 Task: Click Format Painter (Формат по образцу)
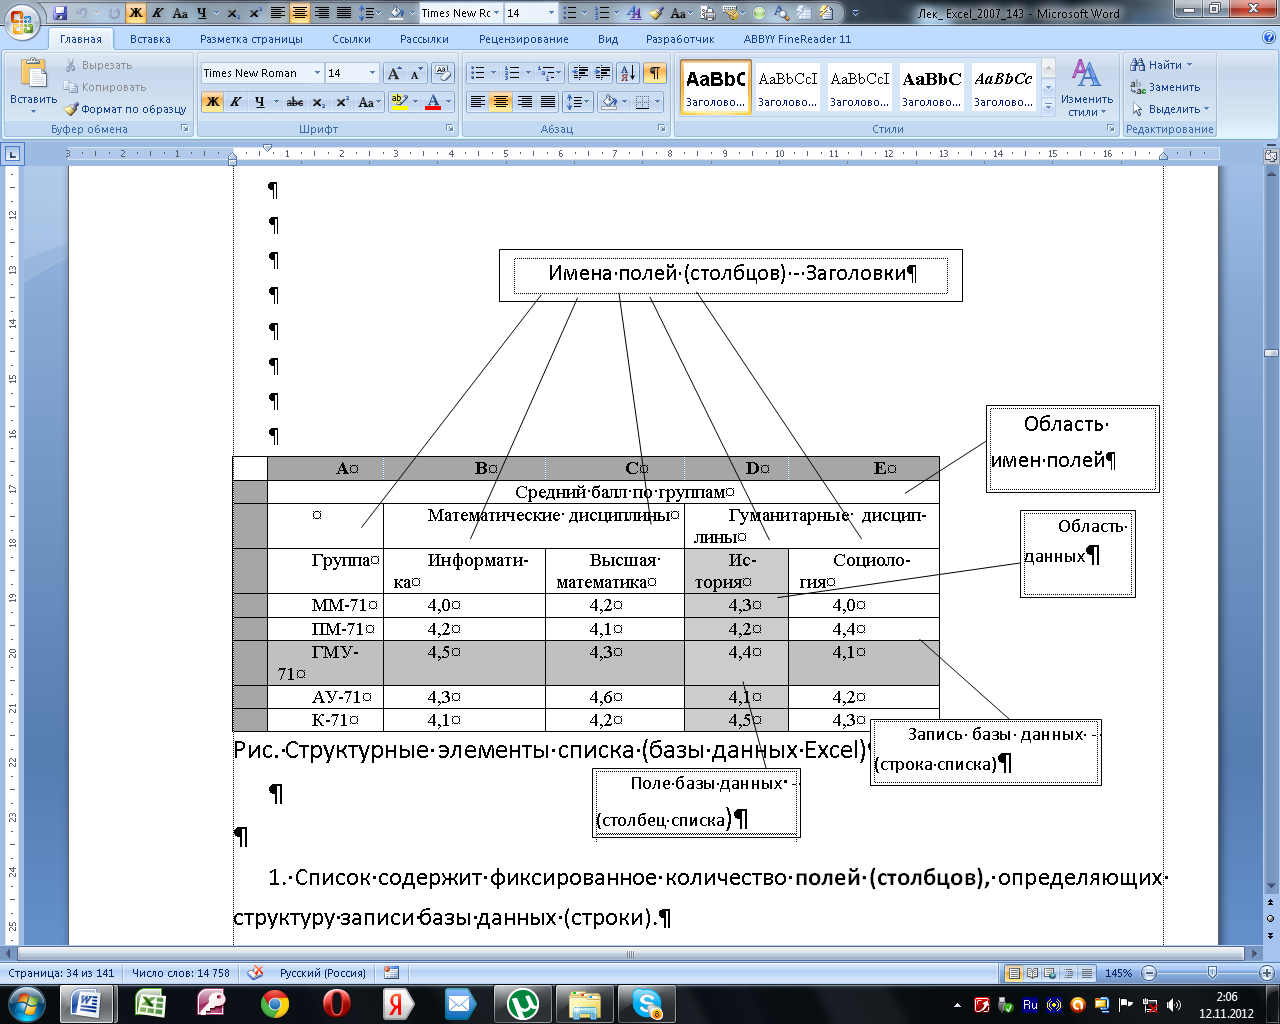pos(126,109)
